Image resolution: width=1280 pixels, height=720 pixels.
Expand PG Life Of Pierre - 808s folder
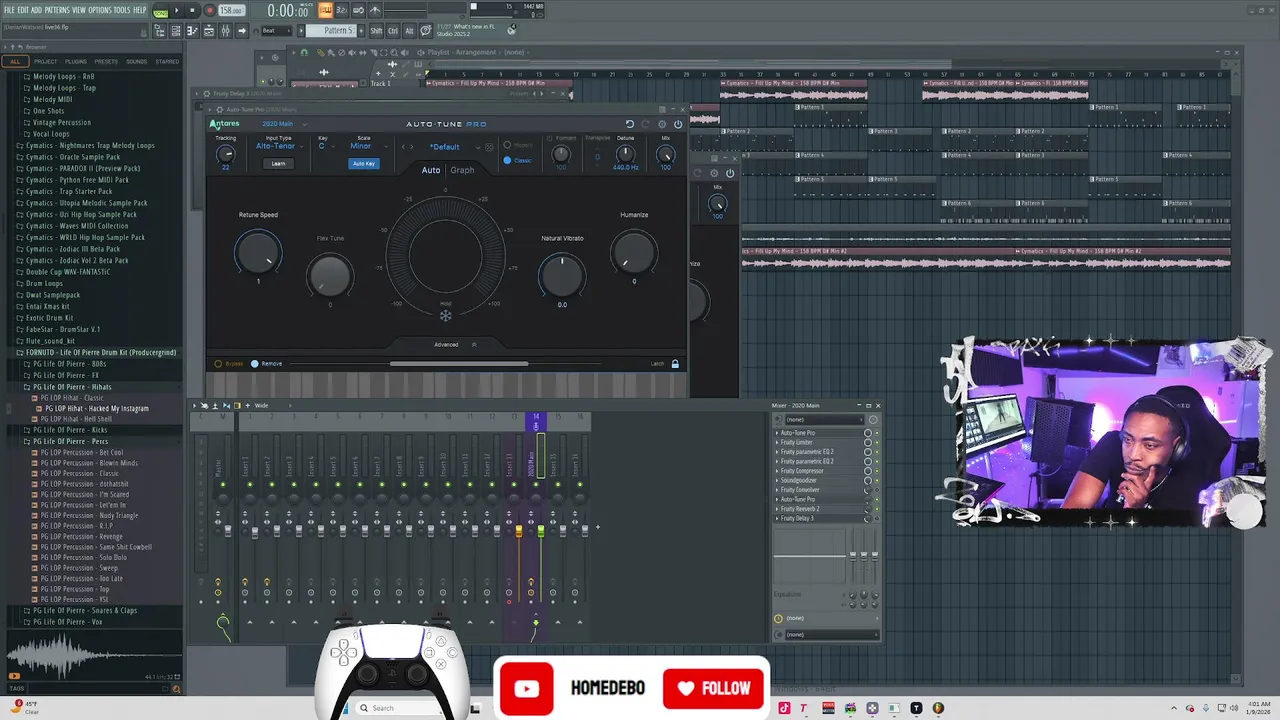coord(70,364)
